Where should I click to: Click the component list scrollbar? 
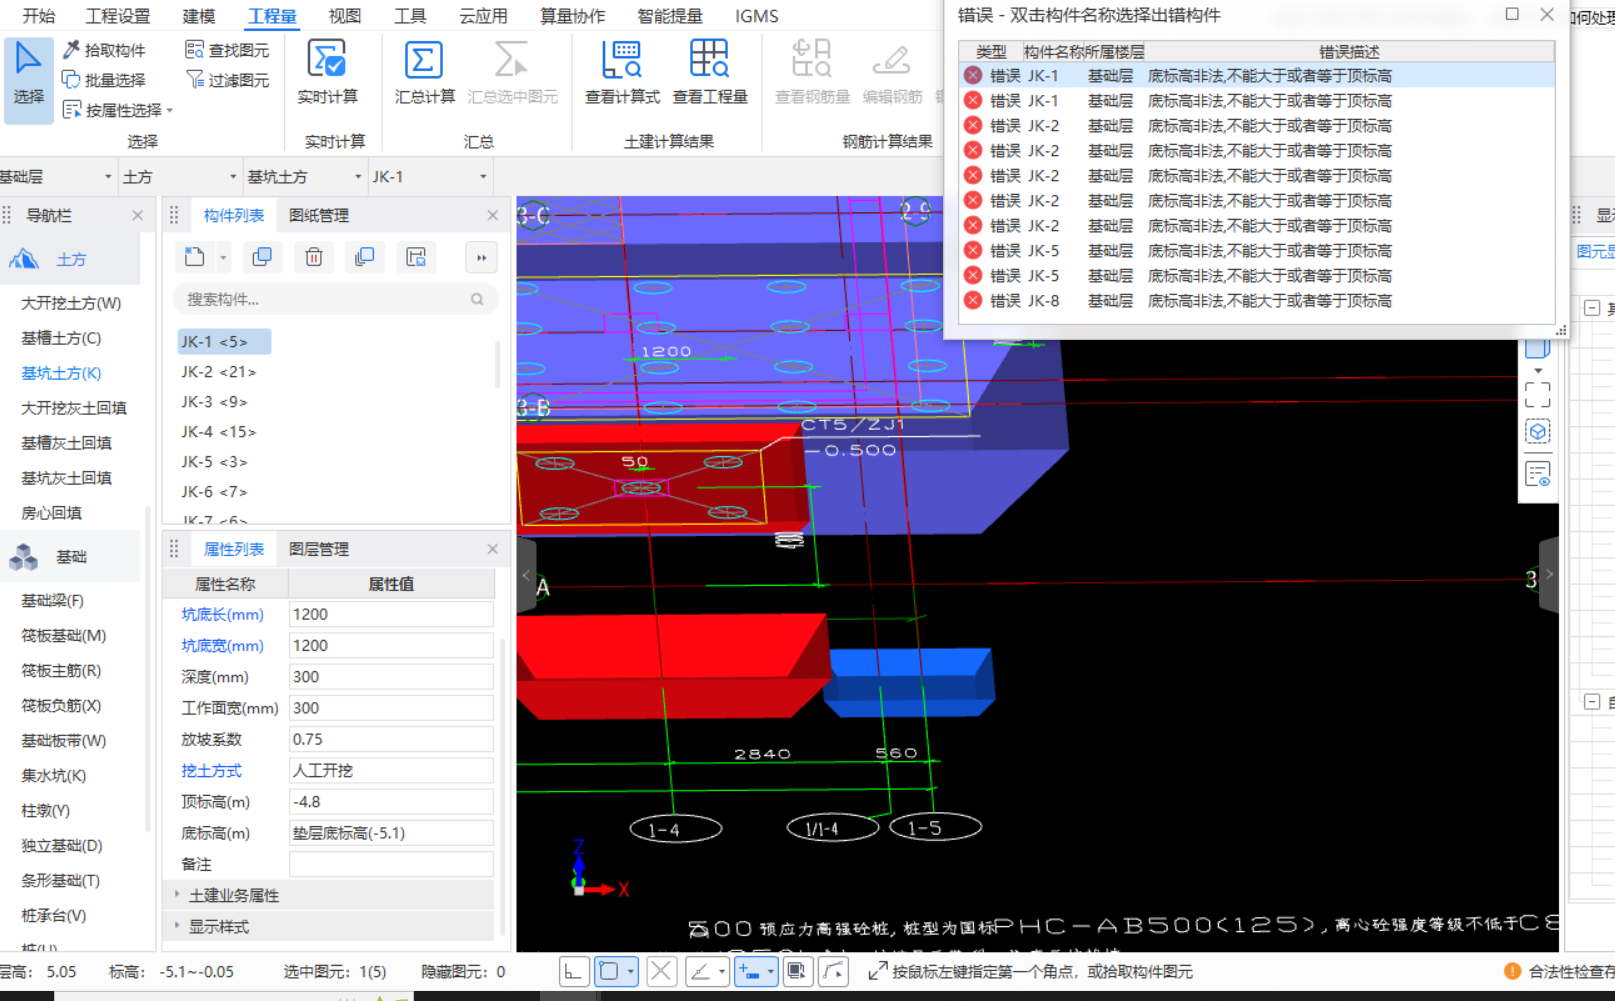499,365
